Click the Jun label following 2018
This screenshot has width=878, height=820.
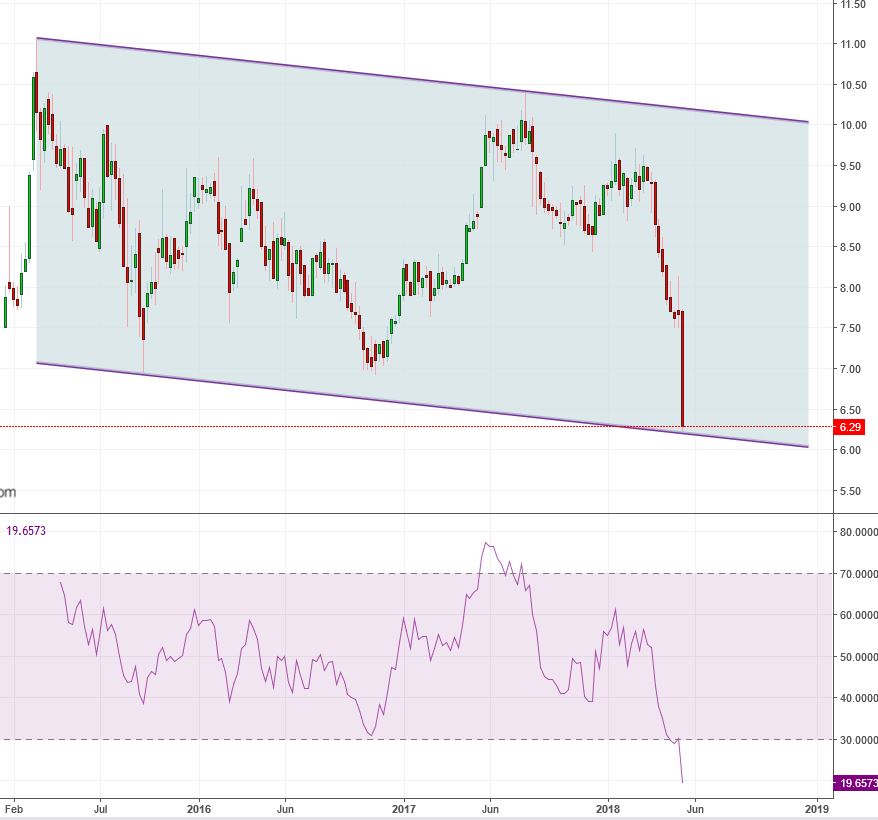point(695,809)
